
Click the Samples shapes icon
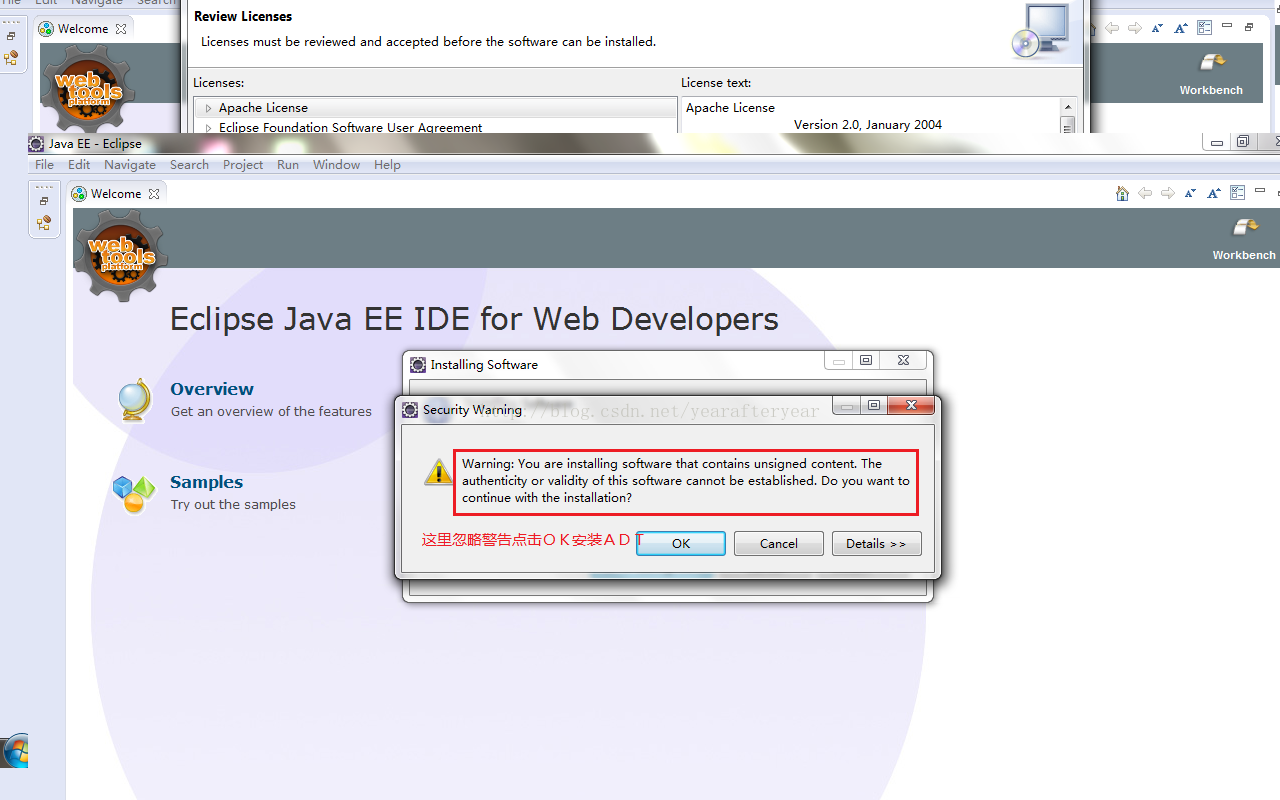click(134, 494)
